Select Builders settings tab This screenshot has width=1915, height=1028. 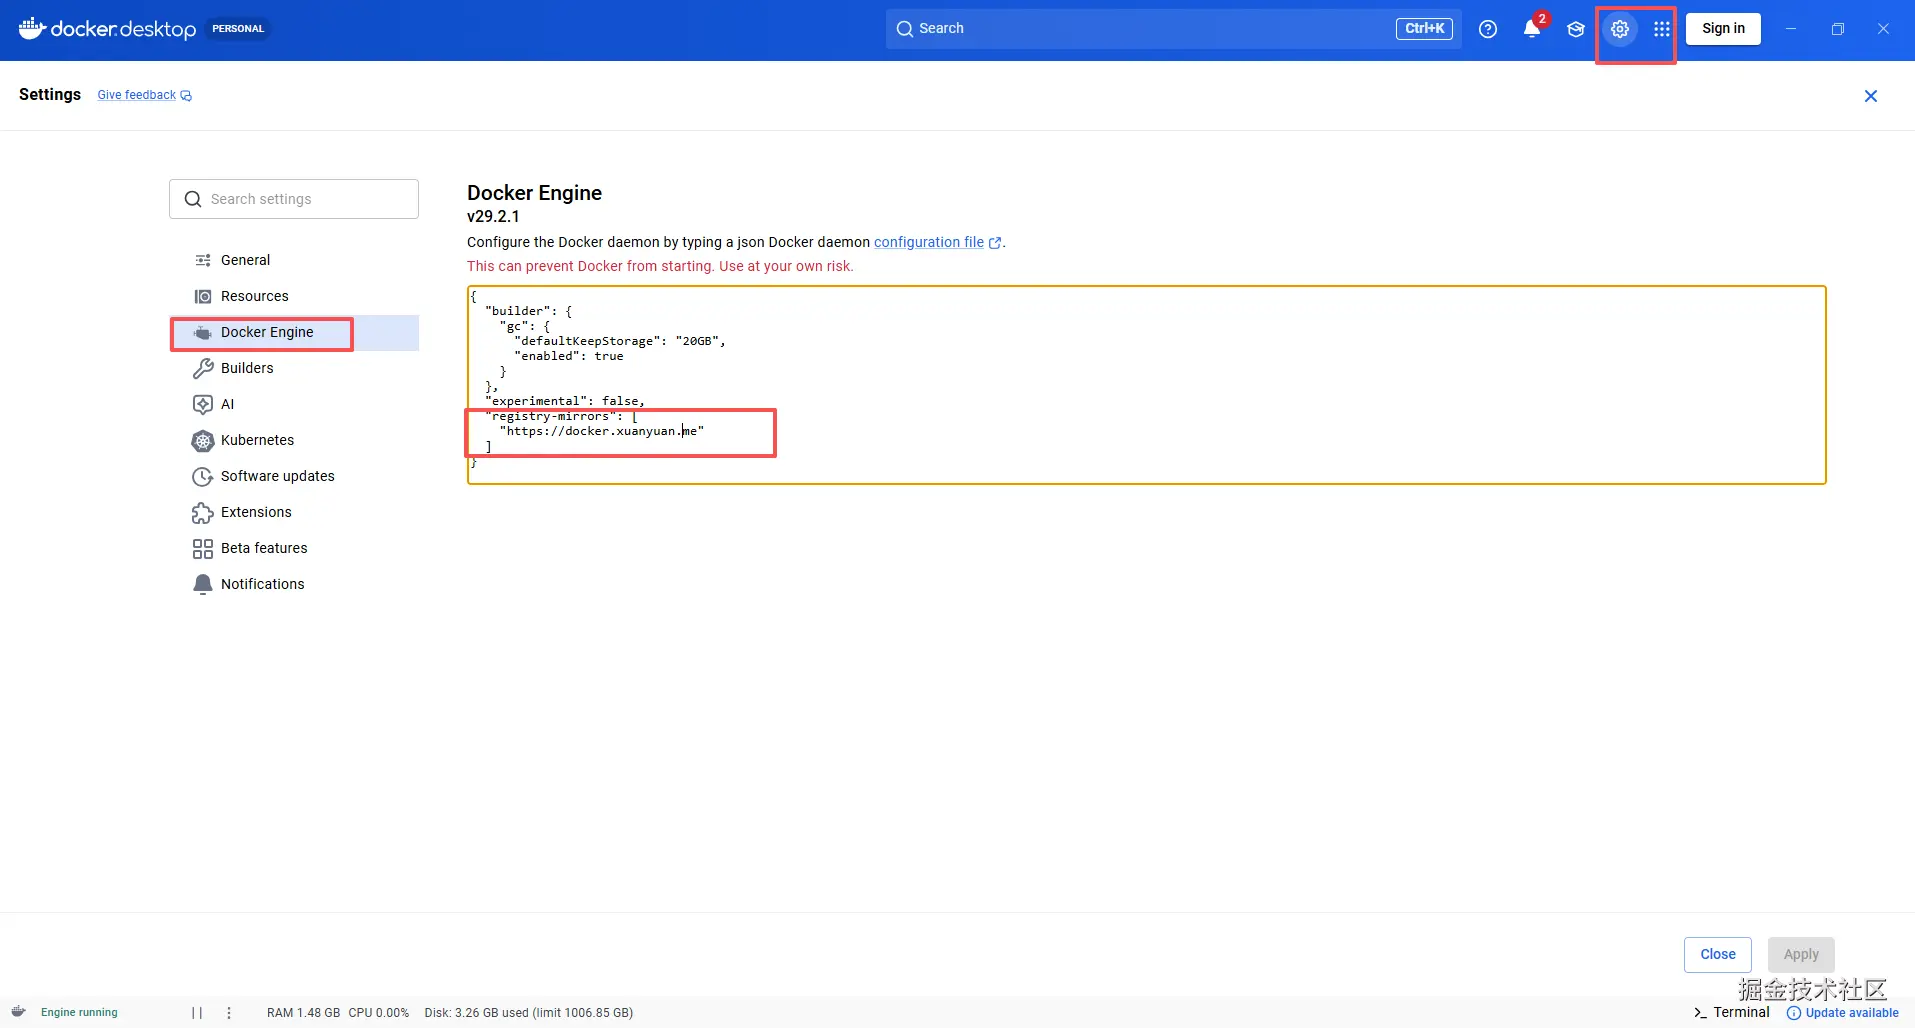(x=294, y=368)
